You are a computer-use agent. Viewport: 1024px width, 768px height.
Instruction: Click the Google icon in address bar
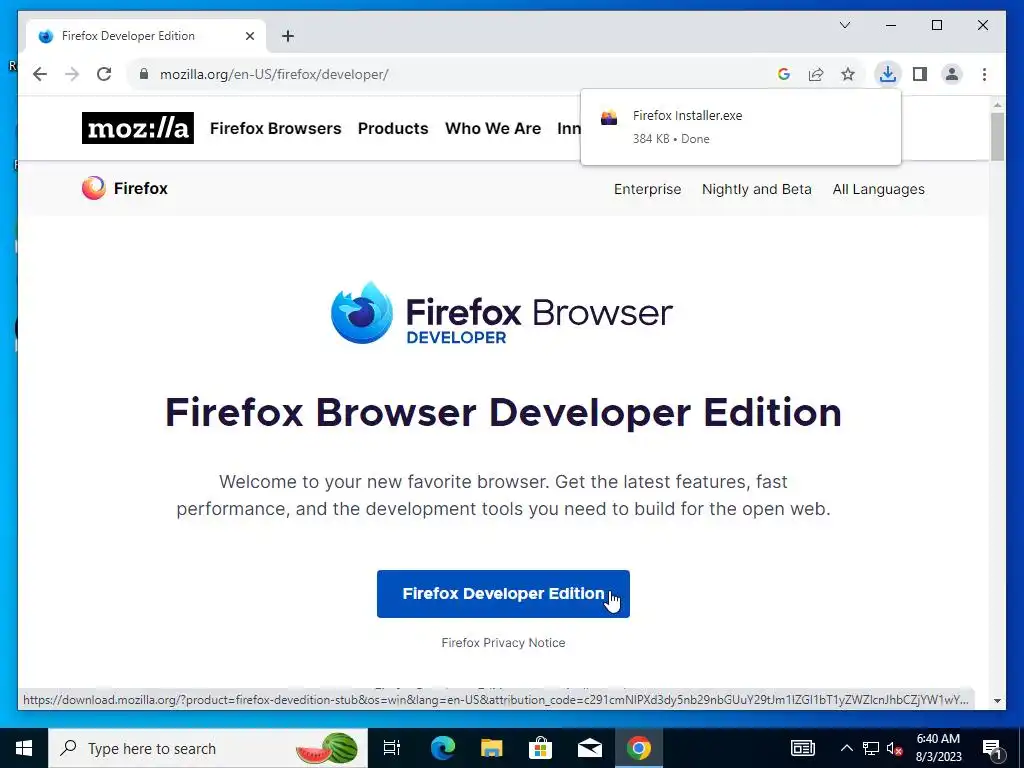[784, 74]
